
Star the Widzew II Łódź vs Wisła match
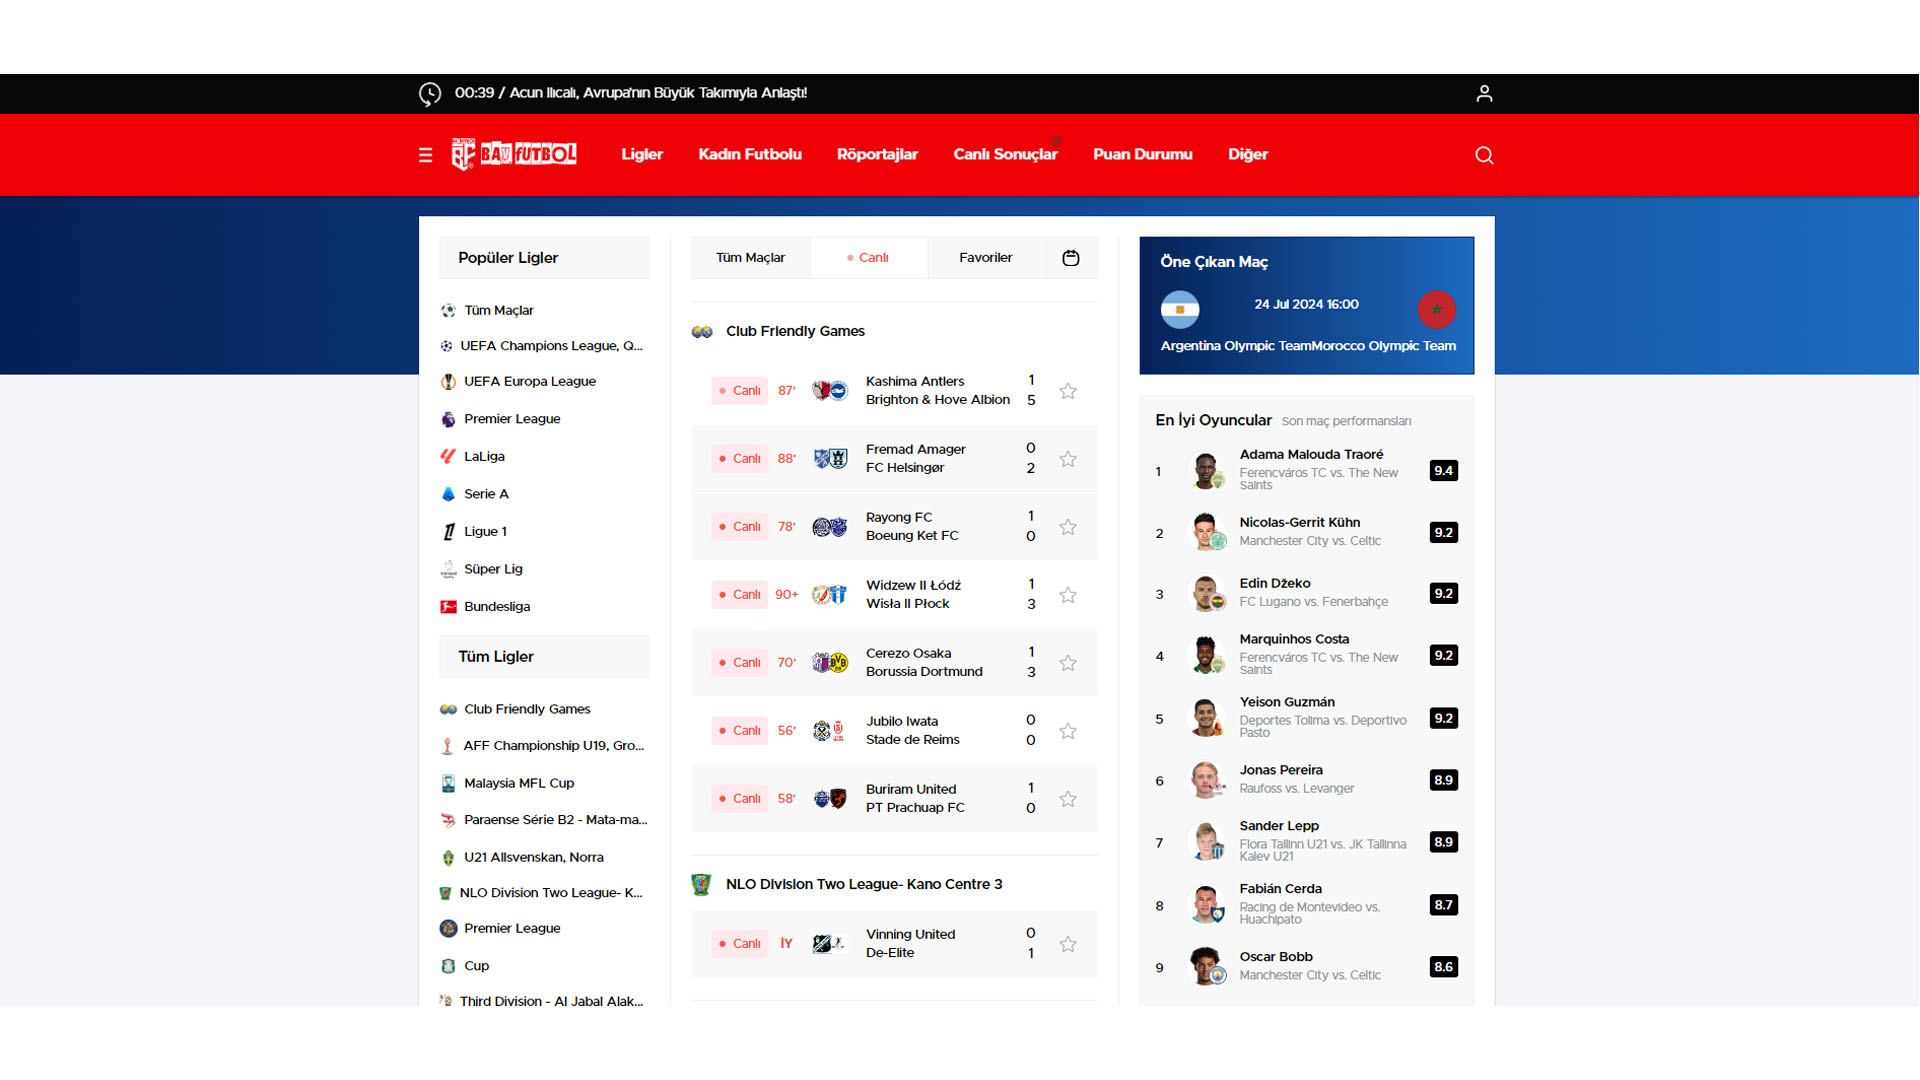[1068, 595]
